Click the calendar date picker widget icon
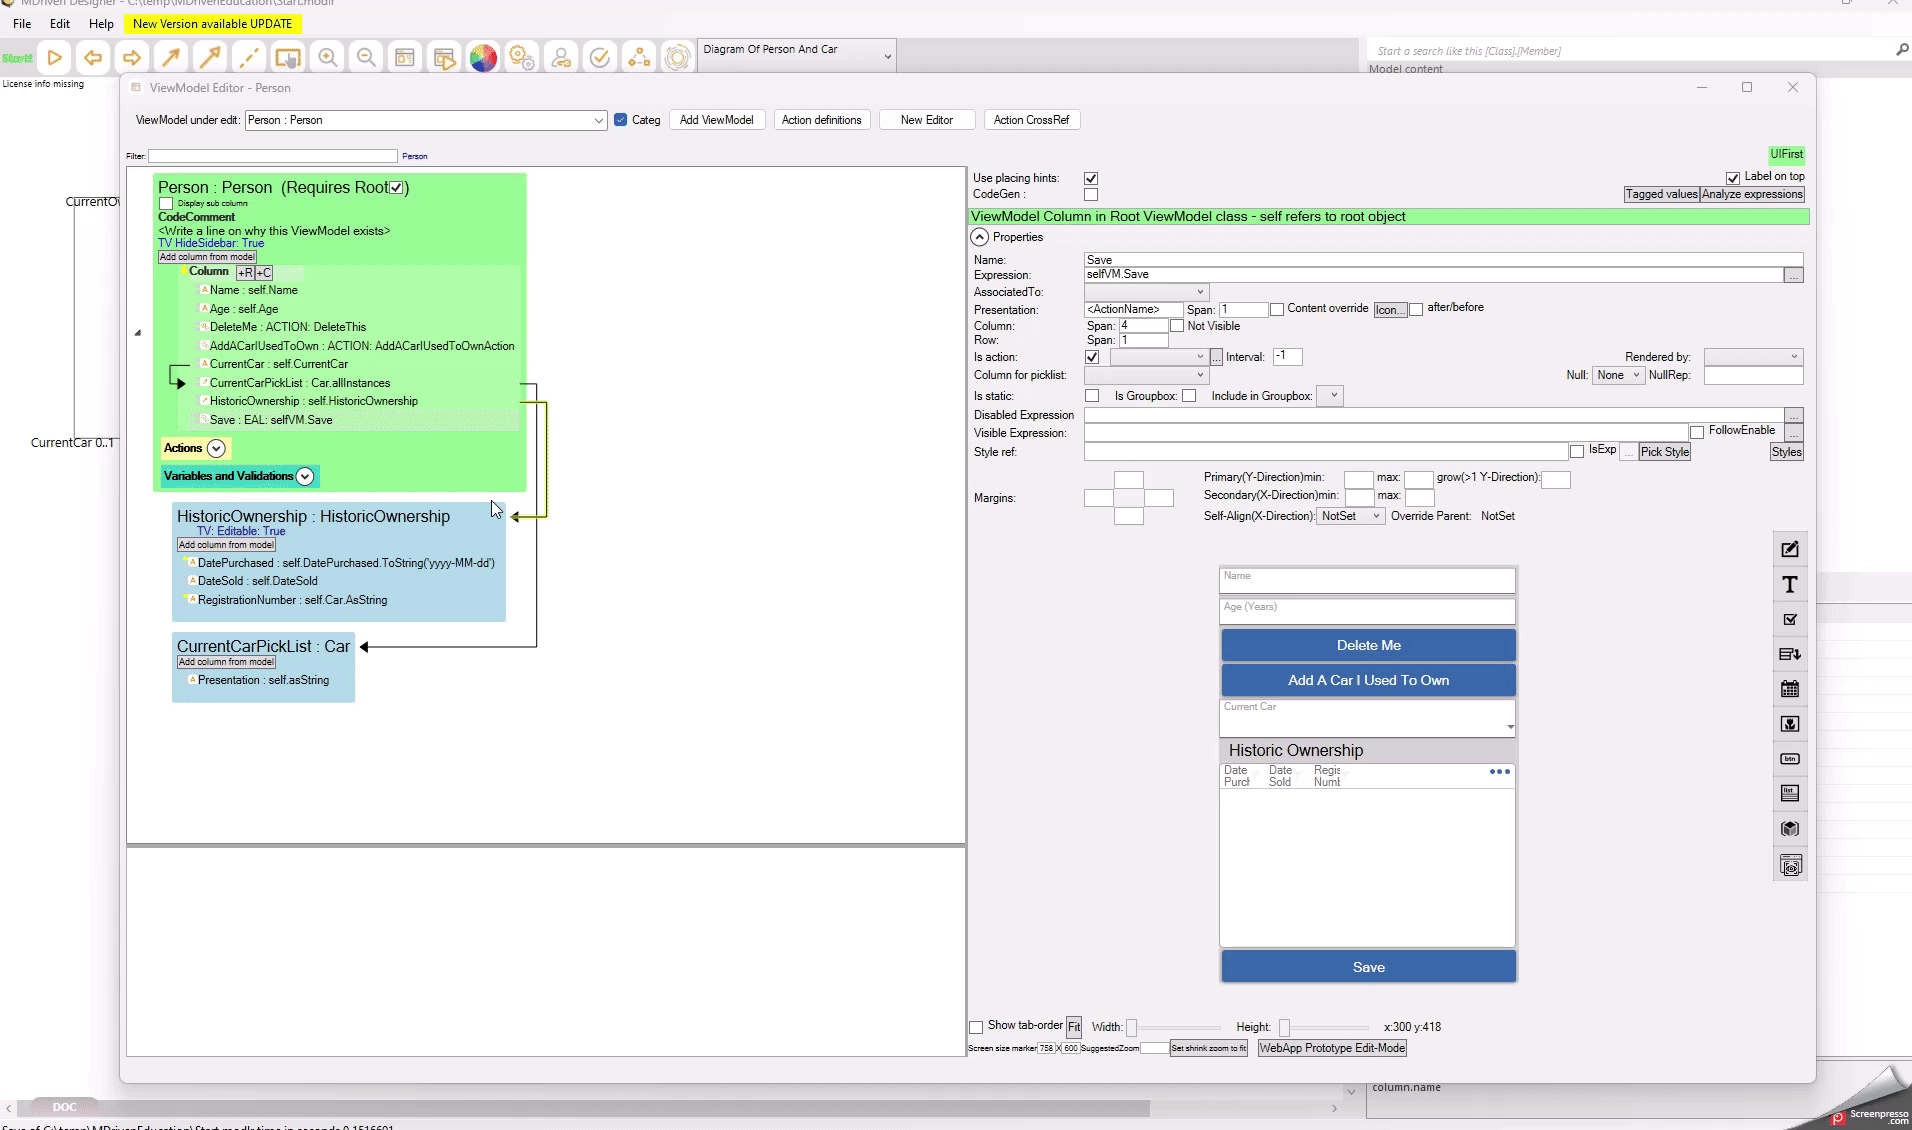Image resolution: width=1912 pixels, height=1130 pixels. pos(1790,689)
